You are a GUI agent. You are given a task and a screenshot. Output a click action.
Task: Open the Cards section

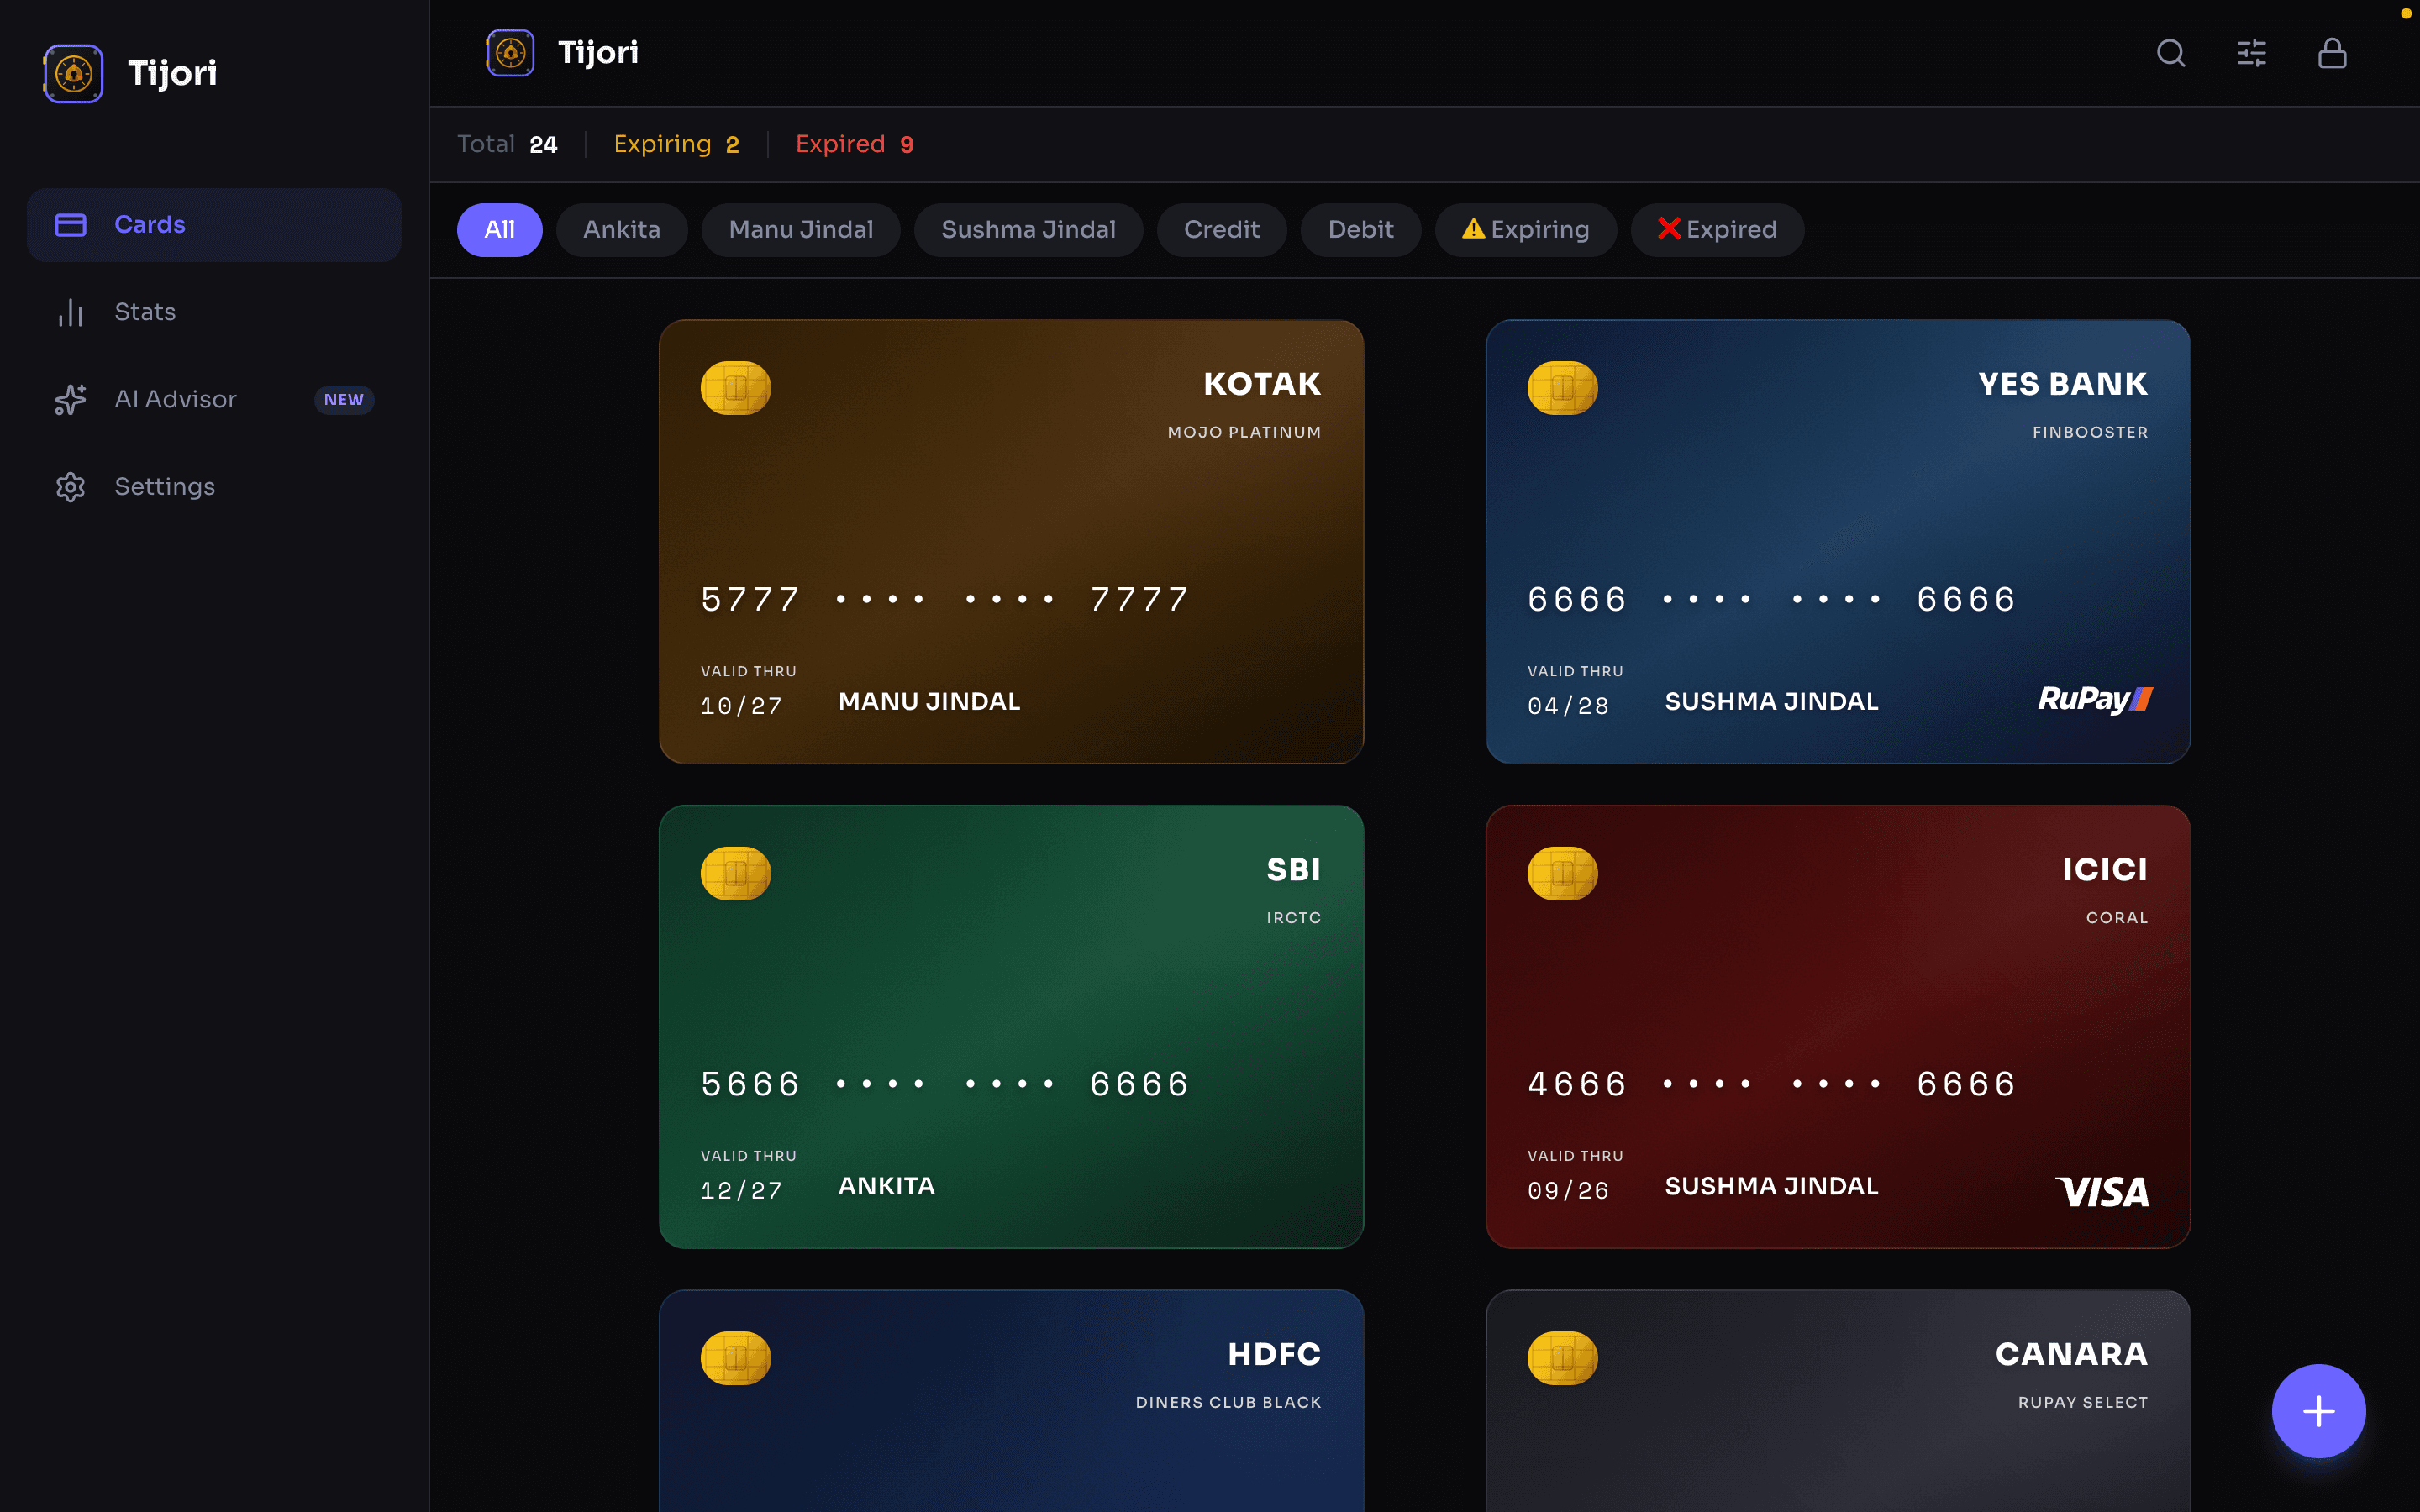click(x=214, y=225)
